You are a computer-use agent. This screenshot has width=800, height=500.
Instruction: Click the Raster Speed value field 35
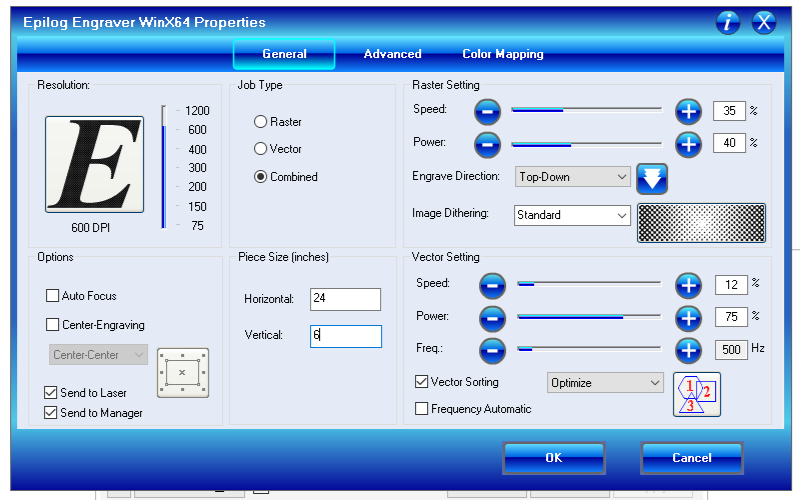[x=729, y=111]
